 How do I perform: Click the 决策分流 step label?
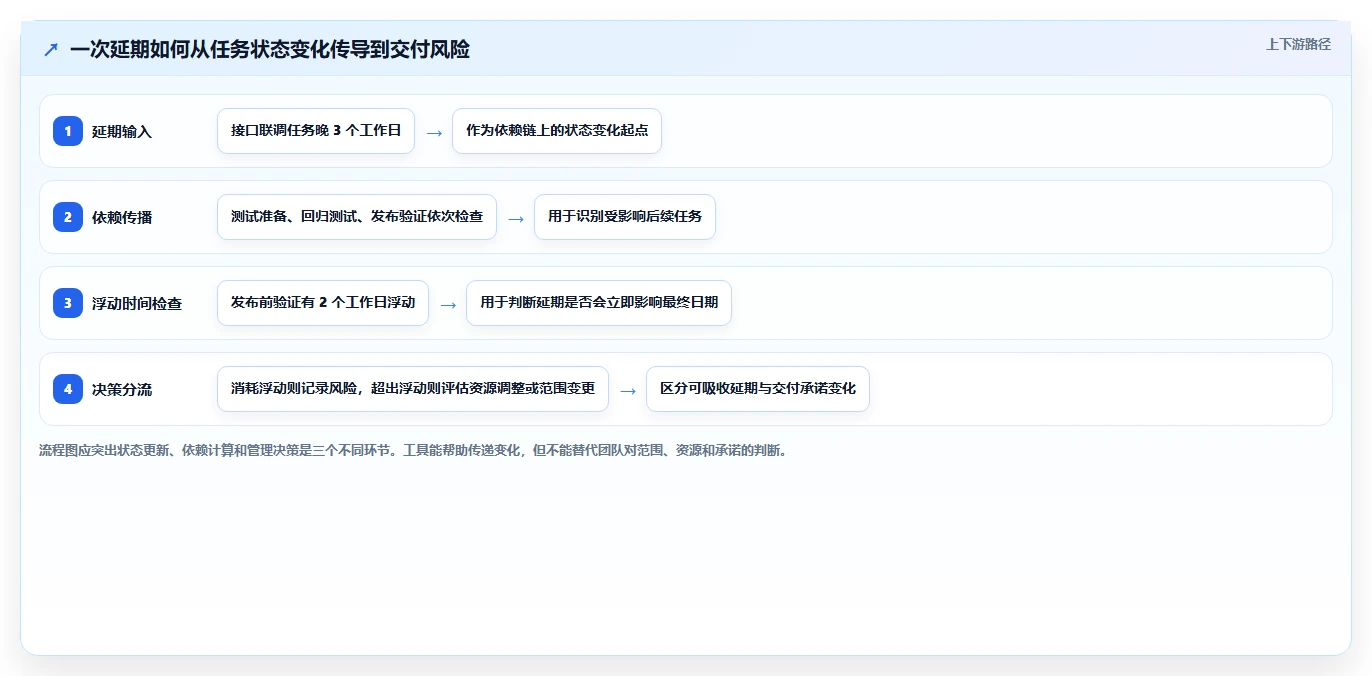(x=122, y=389)
